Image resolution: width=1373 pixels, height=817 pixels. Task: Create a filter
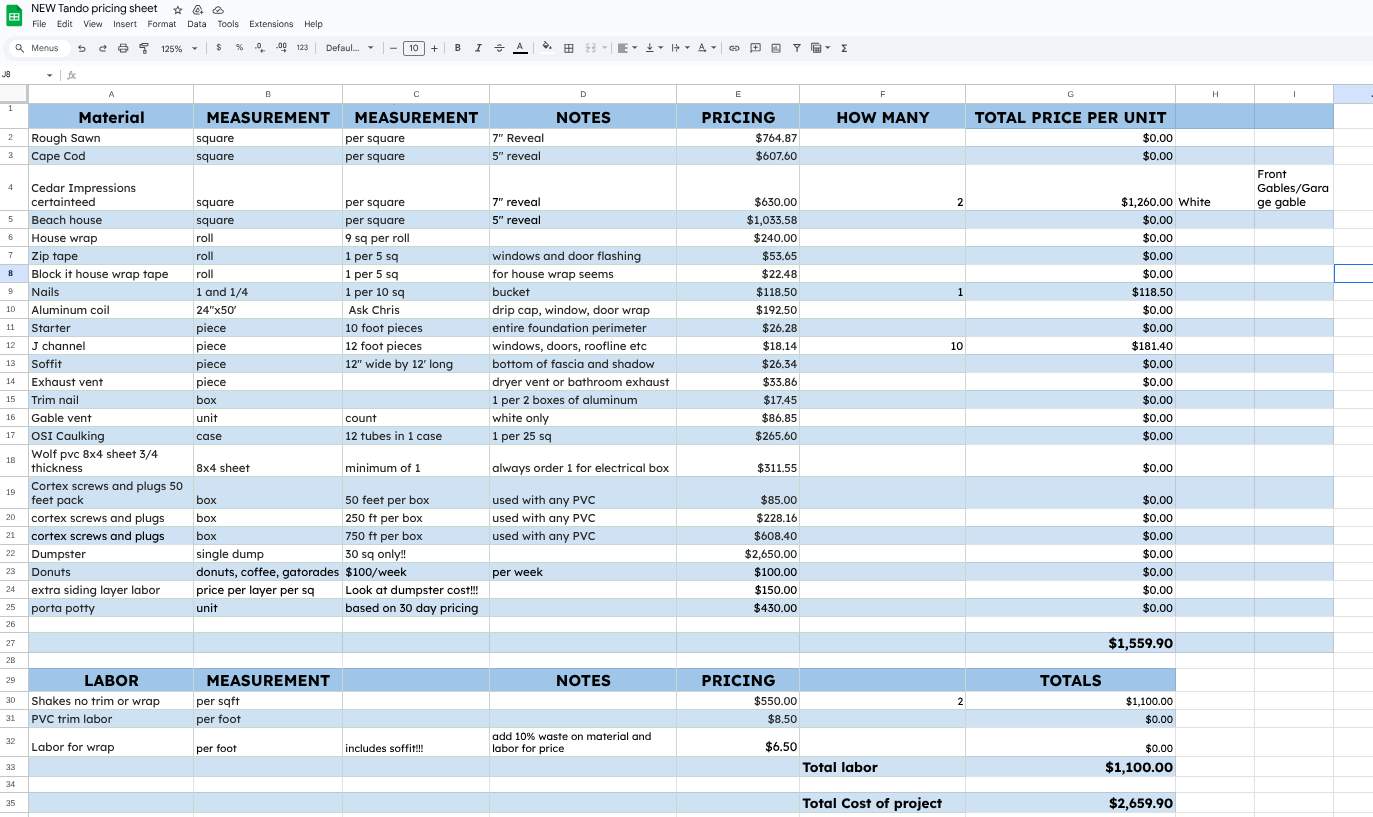797,48
